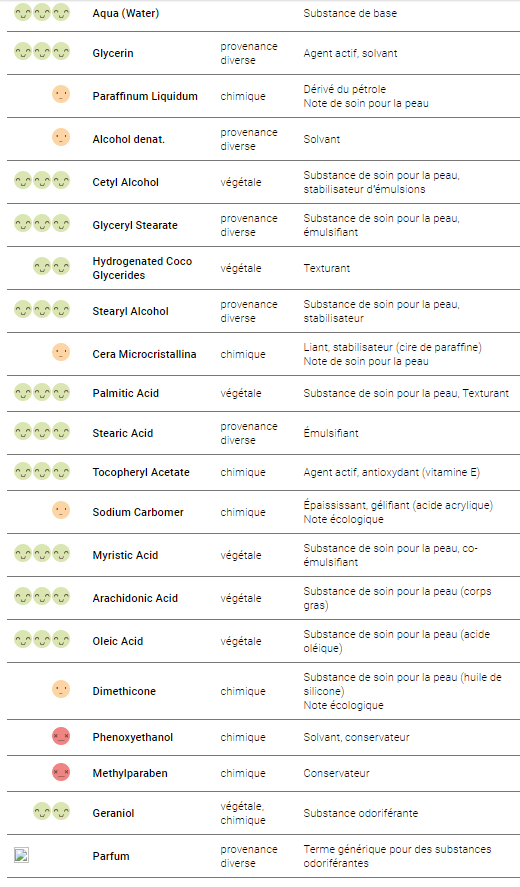Click the orange face icon beside Alcohol denat.
520x887 pixels.
[x=61, y=137]
